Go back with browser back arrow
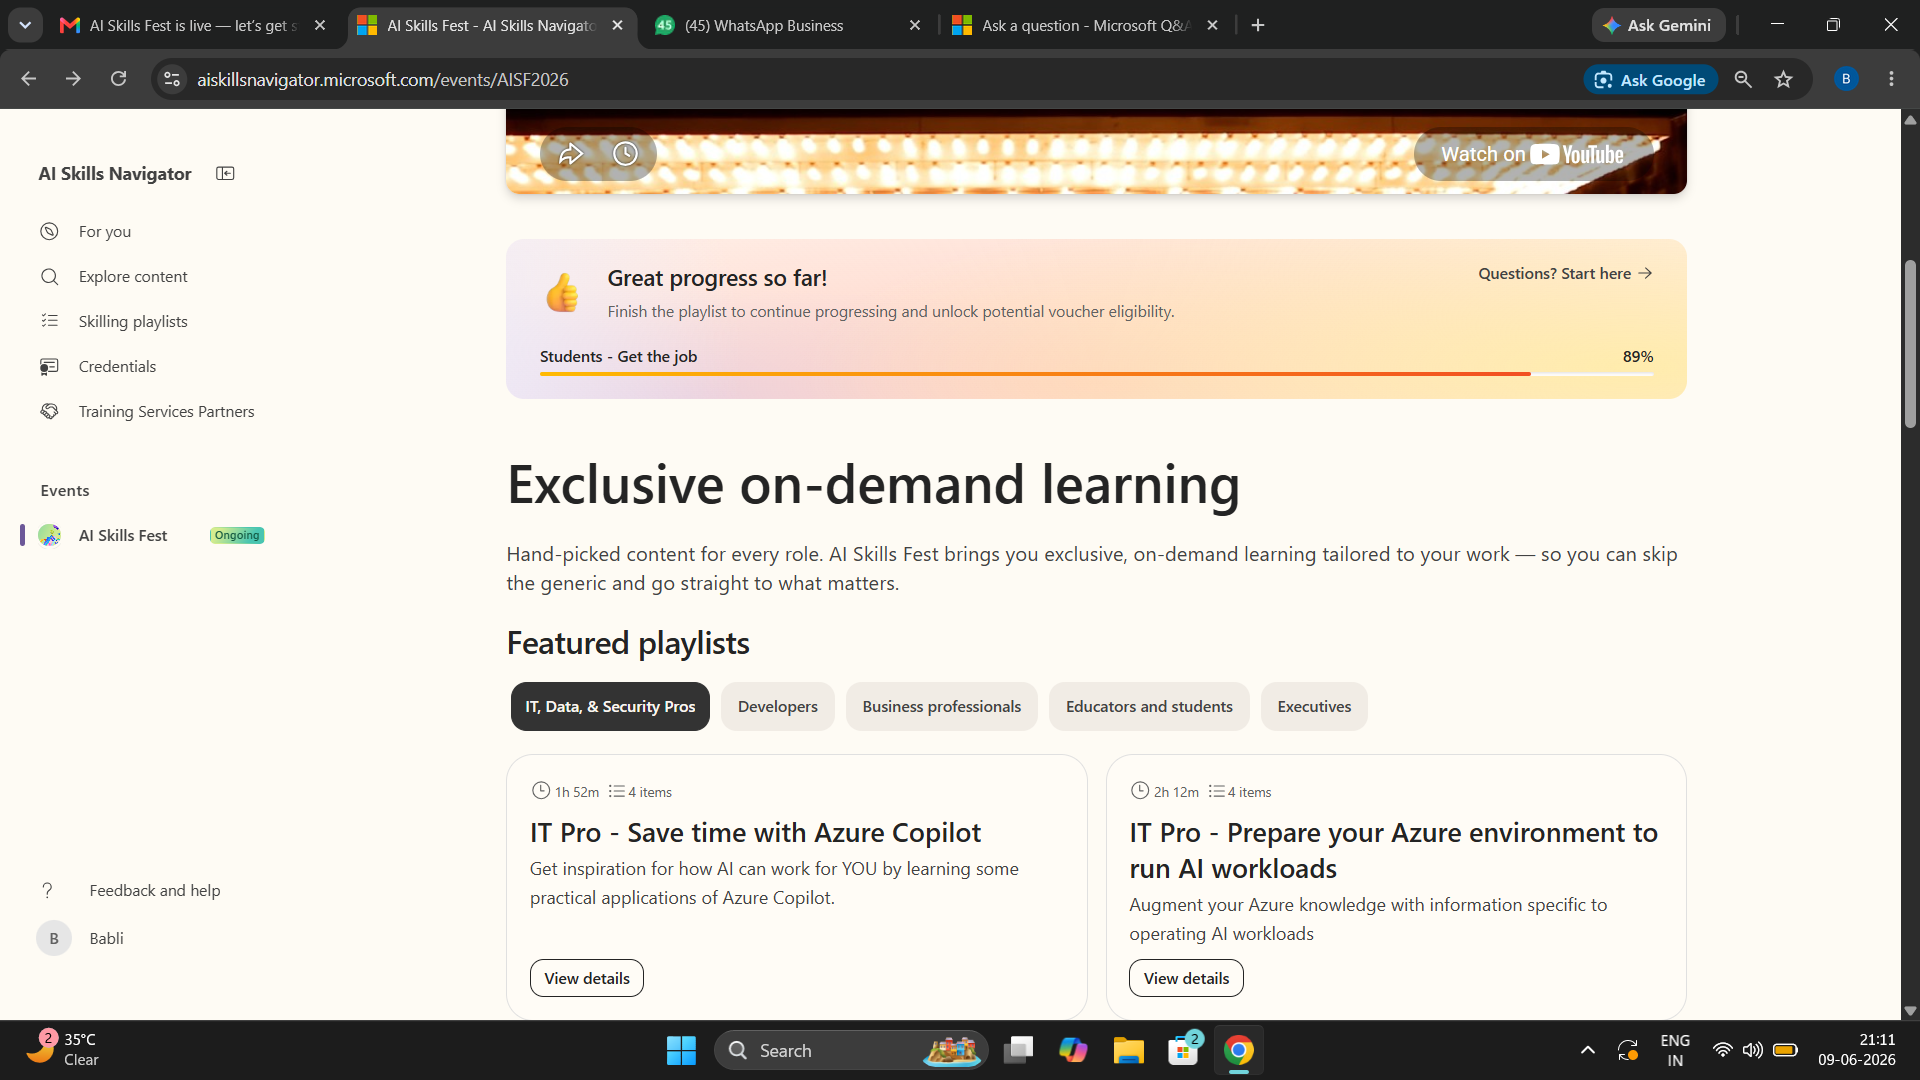 [29, 79]
